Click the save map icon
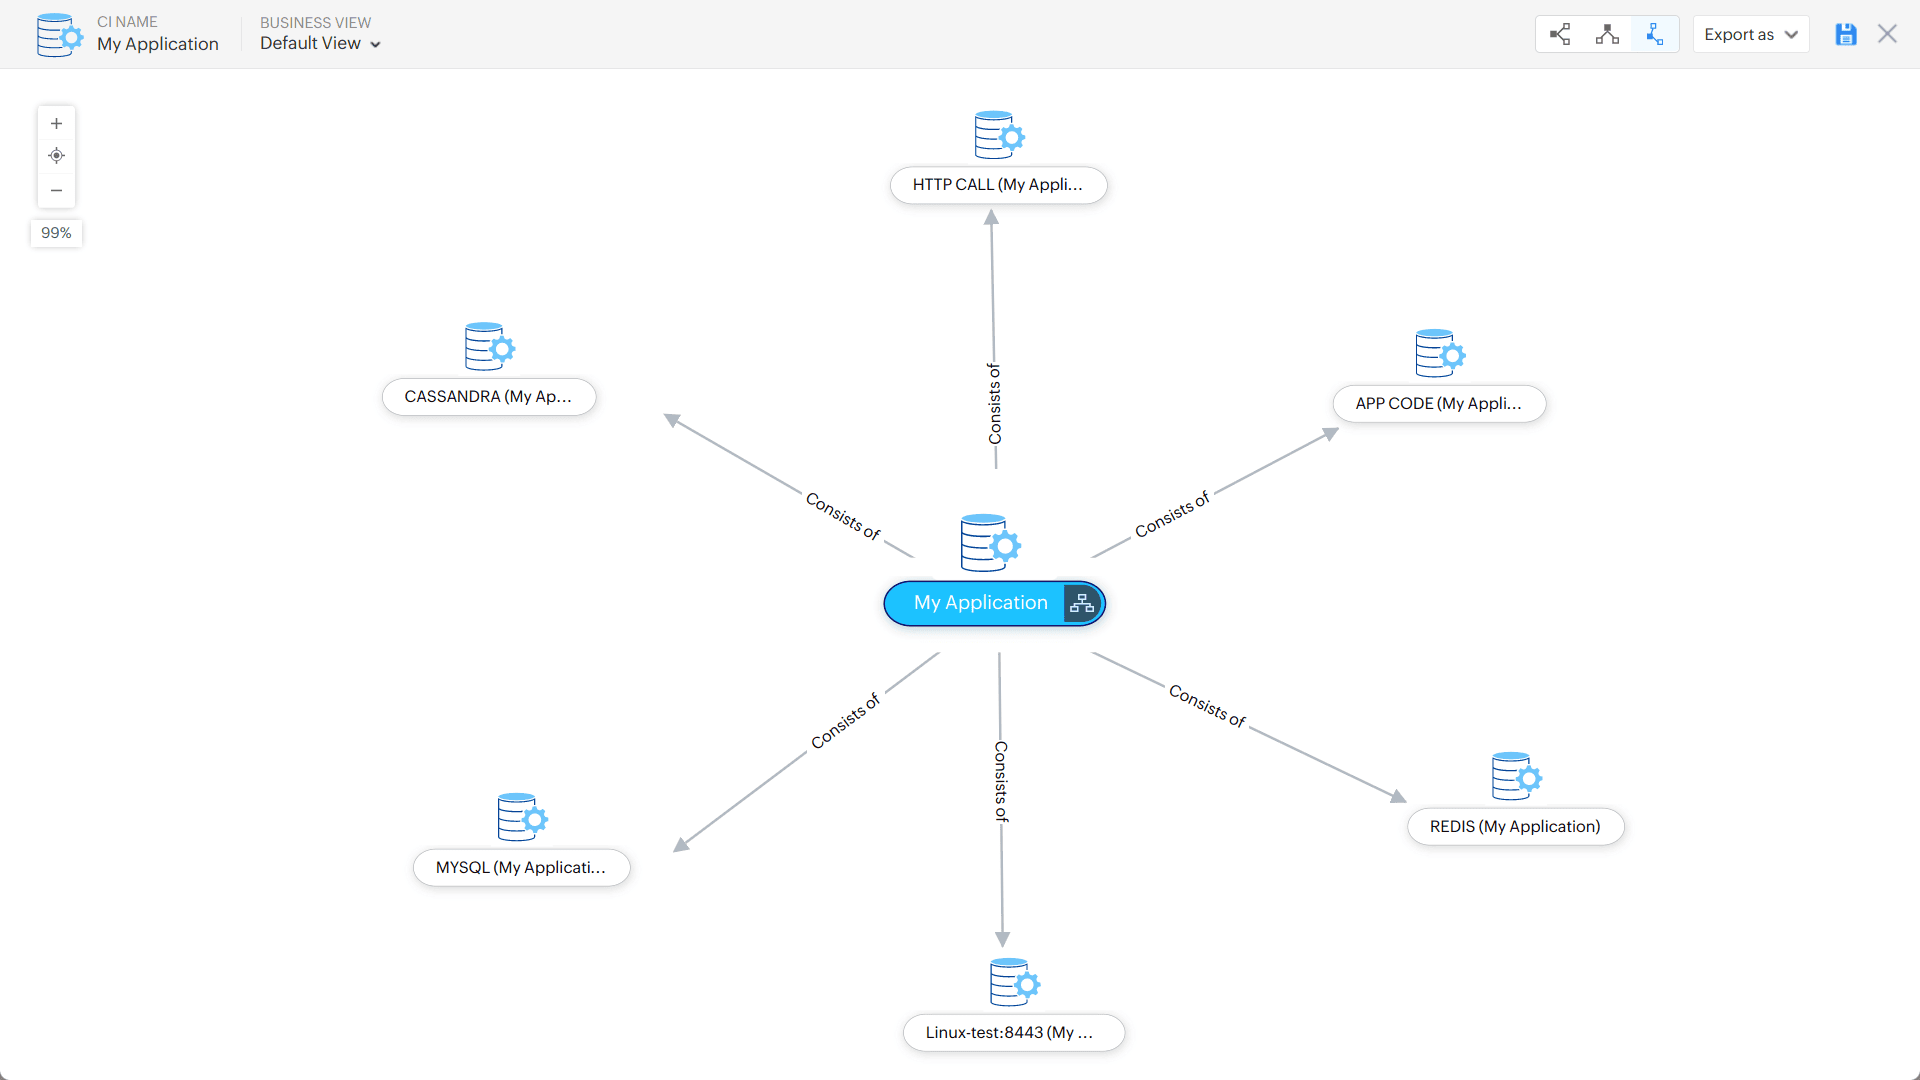The image size is (1920, 1080). pos(1845,33)
